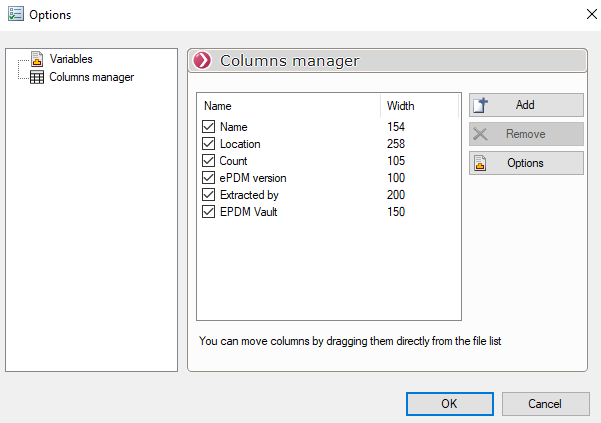This screenshot has width=601, height=423.
Task: Click the Options window title icon
Action: (x=14, y=15)
